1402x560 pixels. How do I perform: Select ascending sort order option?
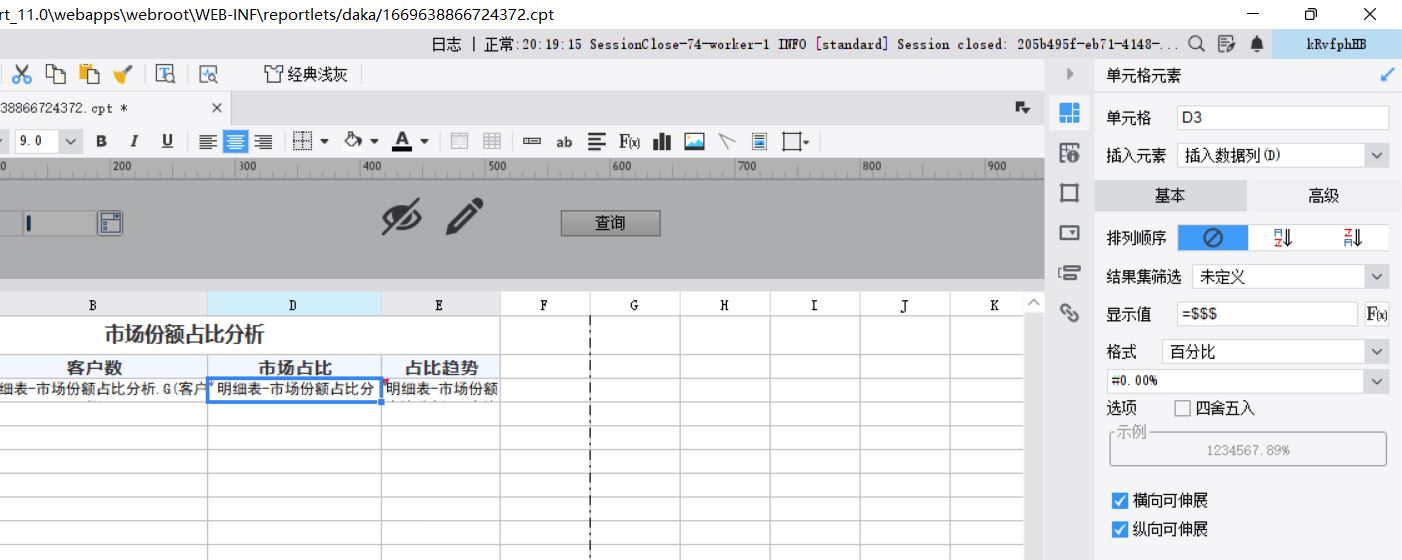coord(1283,237)
